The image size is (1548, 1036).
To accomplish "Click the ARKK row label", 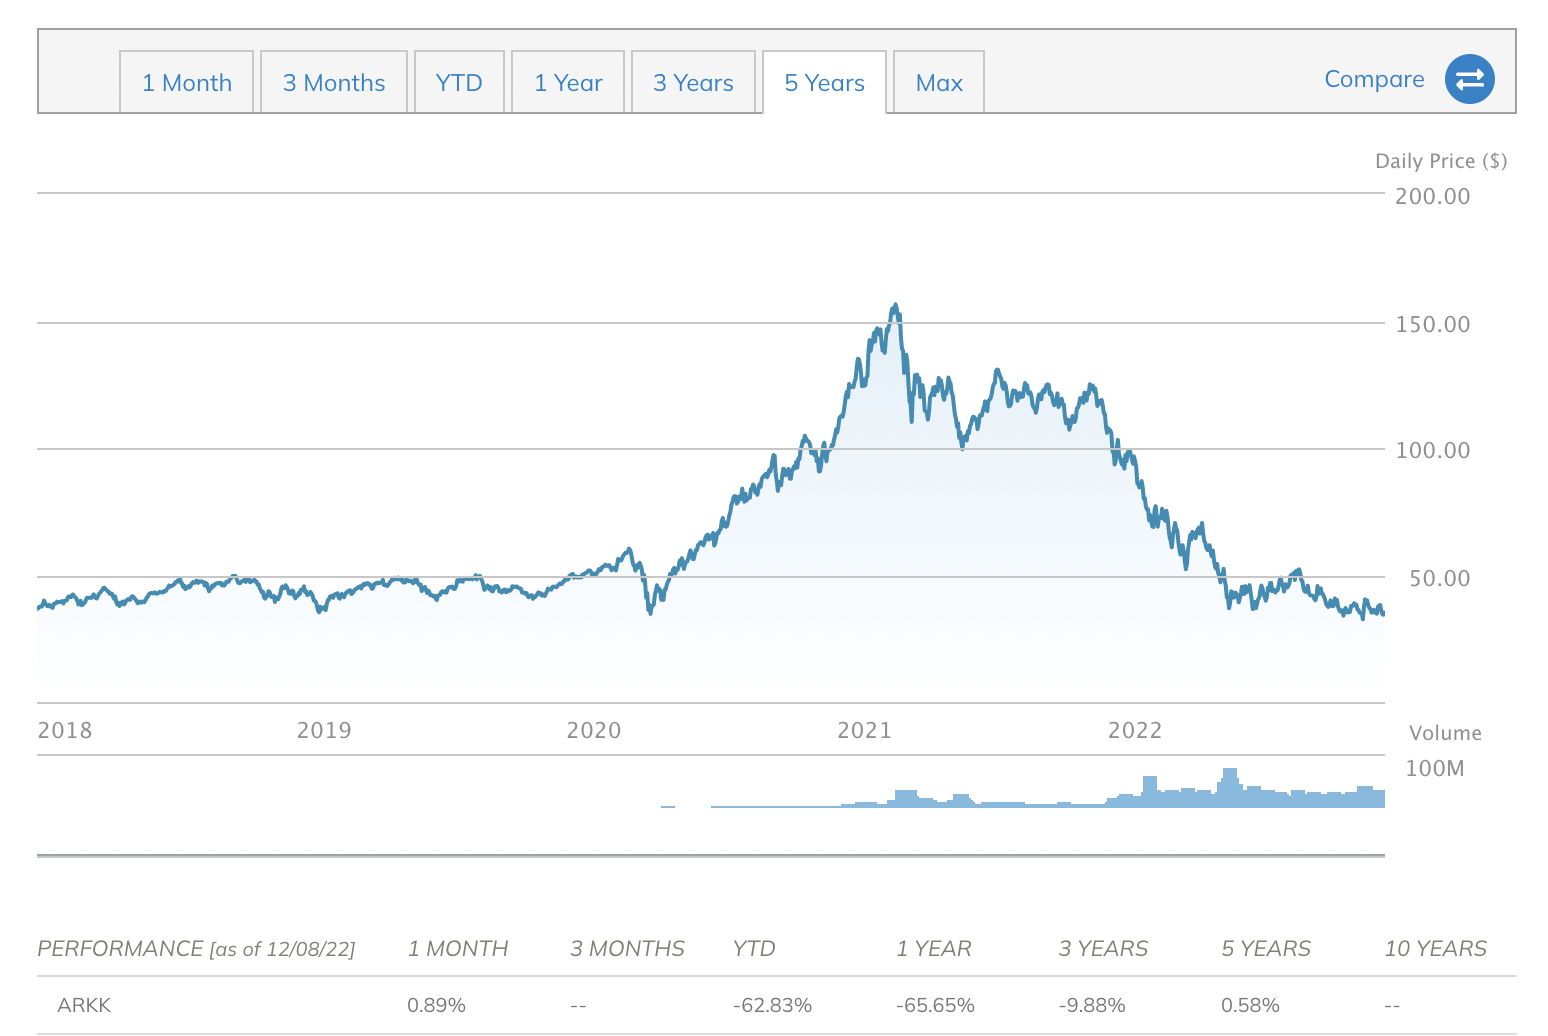I will coord(84,1005).
